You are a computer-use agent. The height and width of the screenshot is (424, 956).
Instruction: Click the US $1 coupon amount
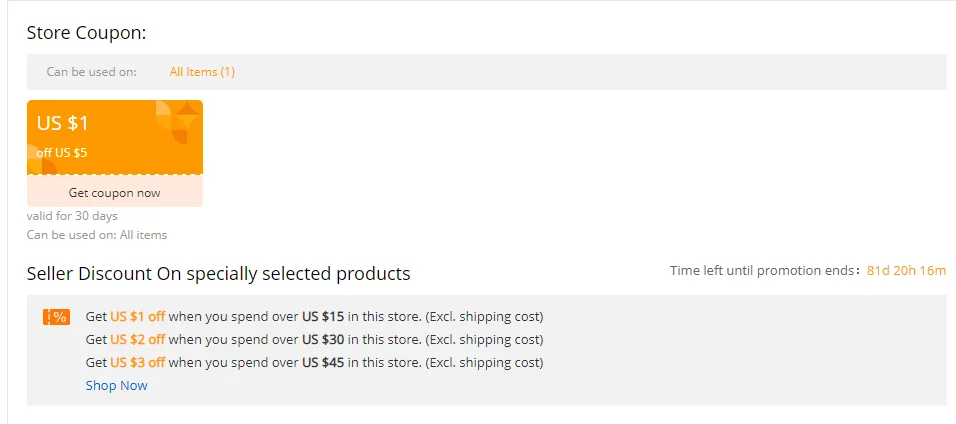click(x=63, y=124)
